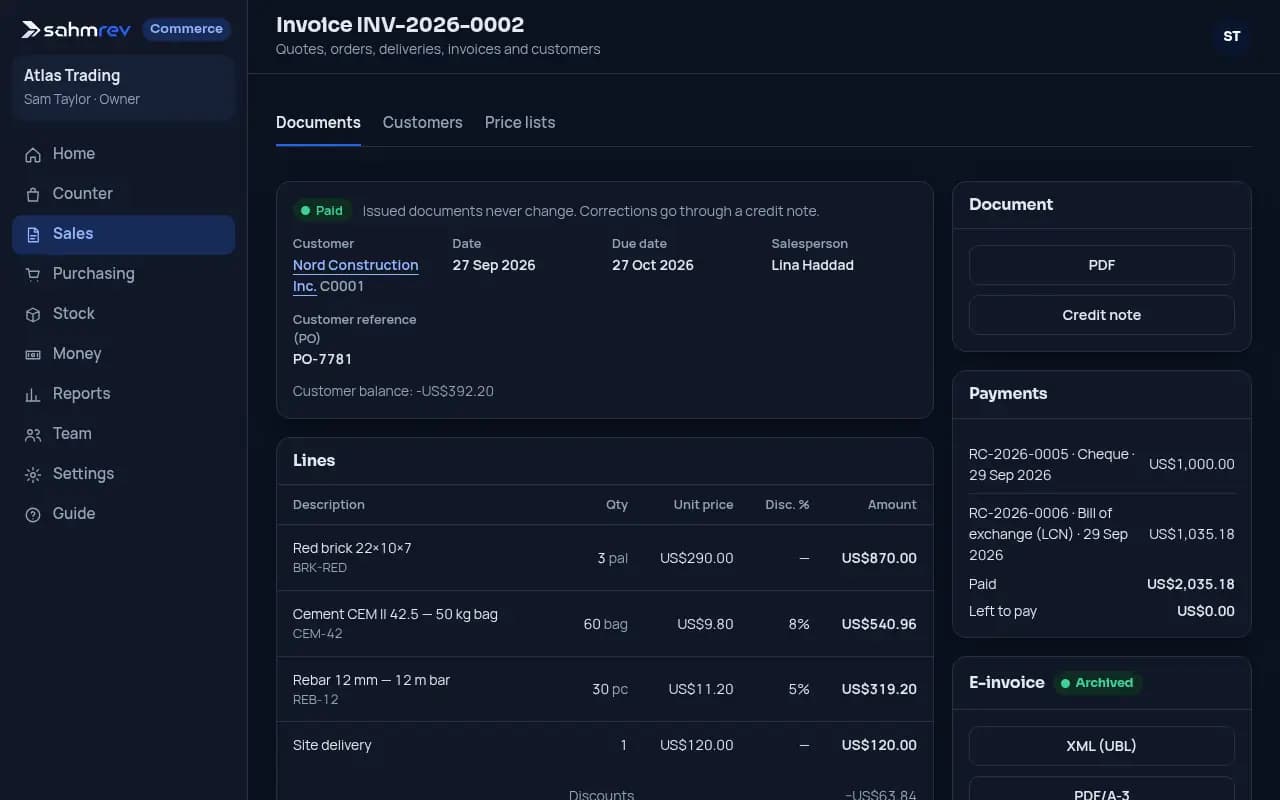Open the Guide help icon
1280x800 pixels.
click(33, 514)
